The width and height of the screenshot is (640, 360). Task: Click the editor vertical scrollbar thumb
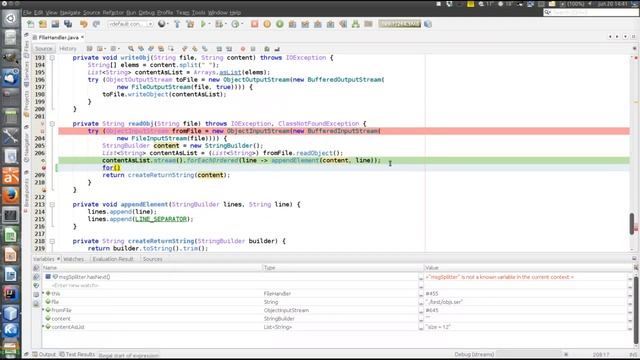pyautogui.click(x=632, y=223)
